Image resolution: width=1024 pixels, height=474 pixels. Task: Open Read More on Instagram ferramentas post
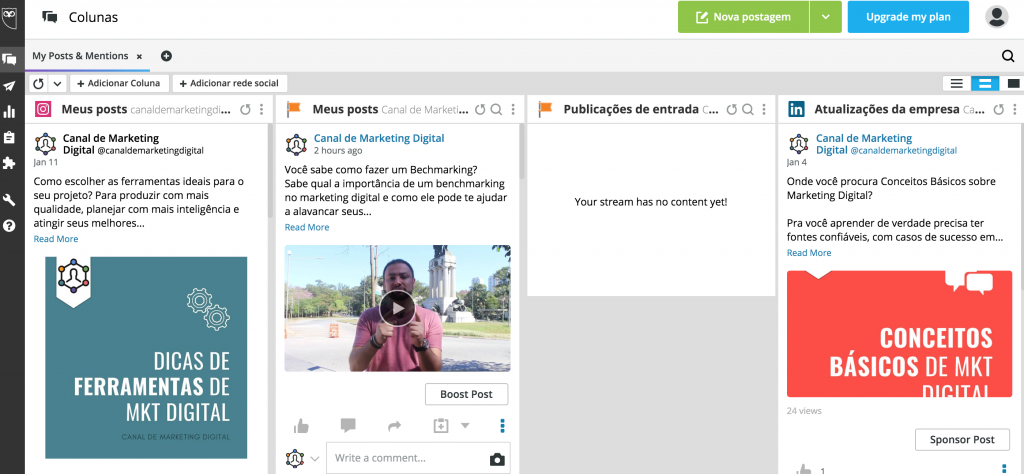point(56,239)
